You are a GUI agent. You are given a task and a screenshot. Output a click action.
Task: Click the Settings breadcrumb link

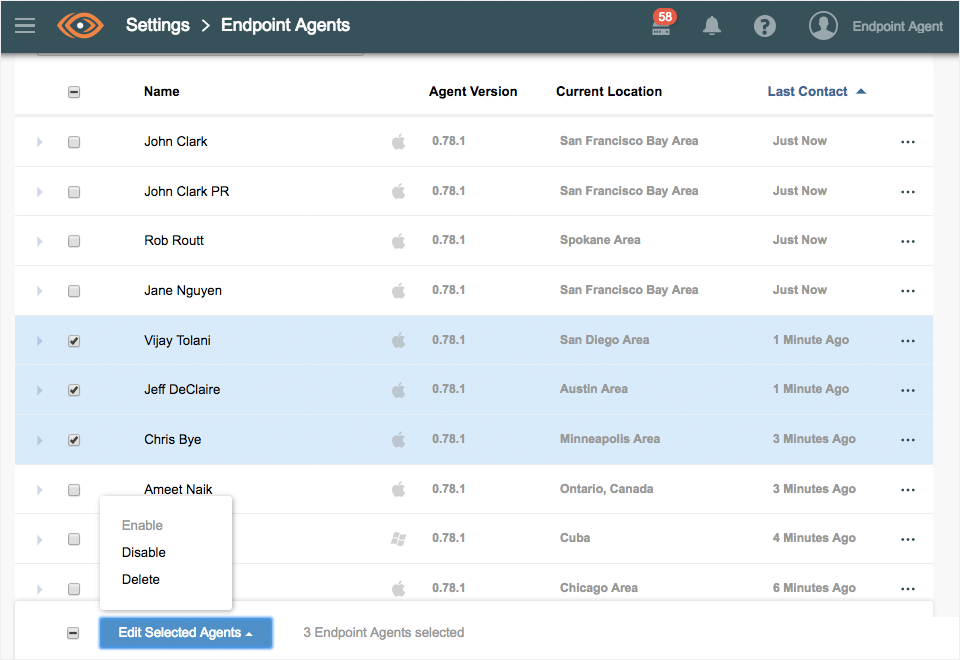(x=157, y=26)
